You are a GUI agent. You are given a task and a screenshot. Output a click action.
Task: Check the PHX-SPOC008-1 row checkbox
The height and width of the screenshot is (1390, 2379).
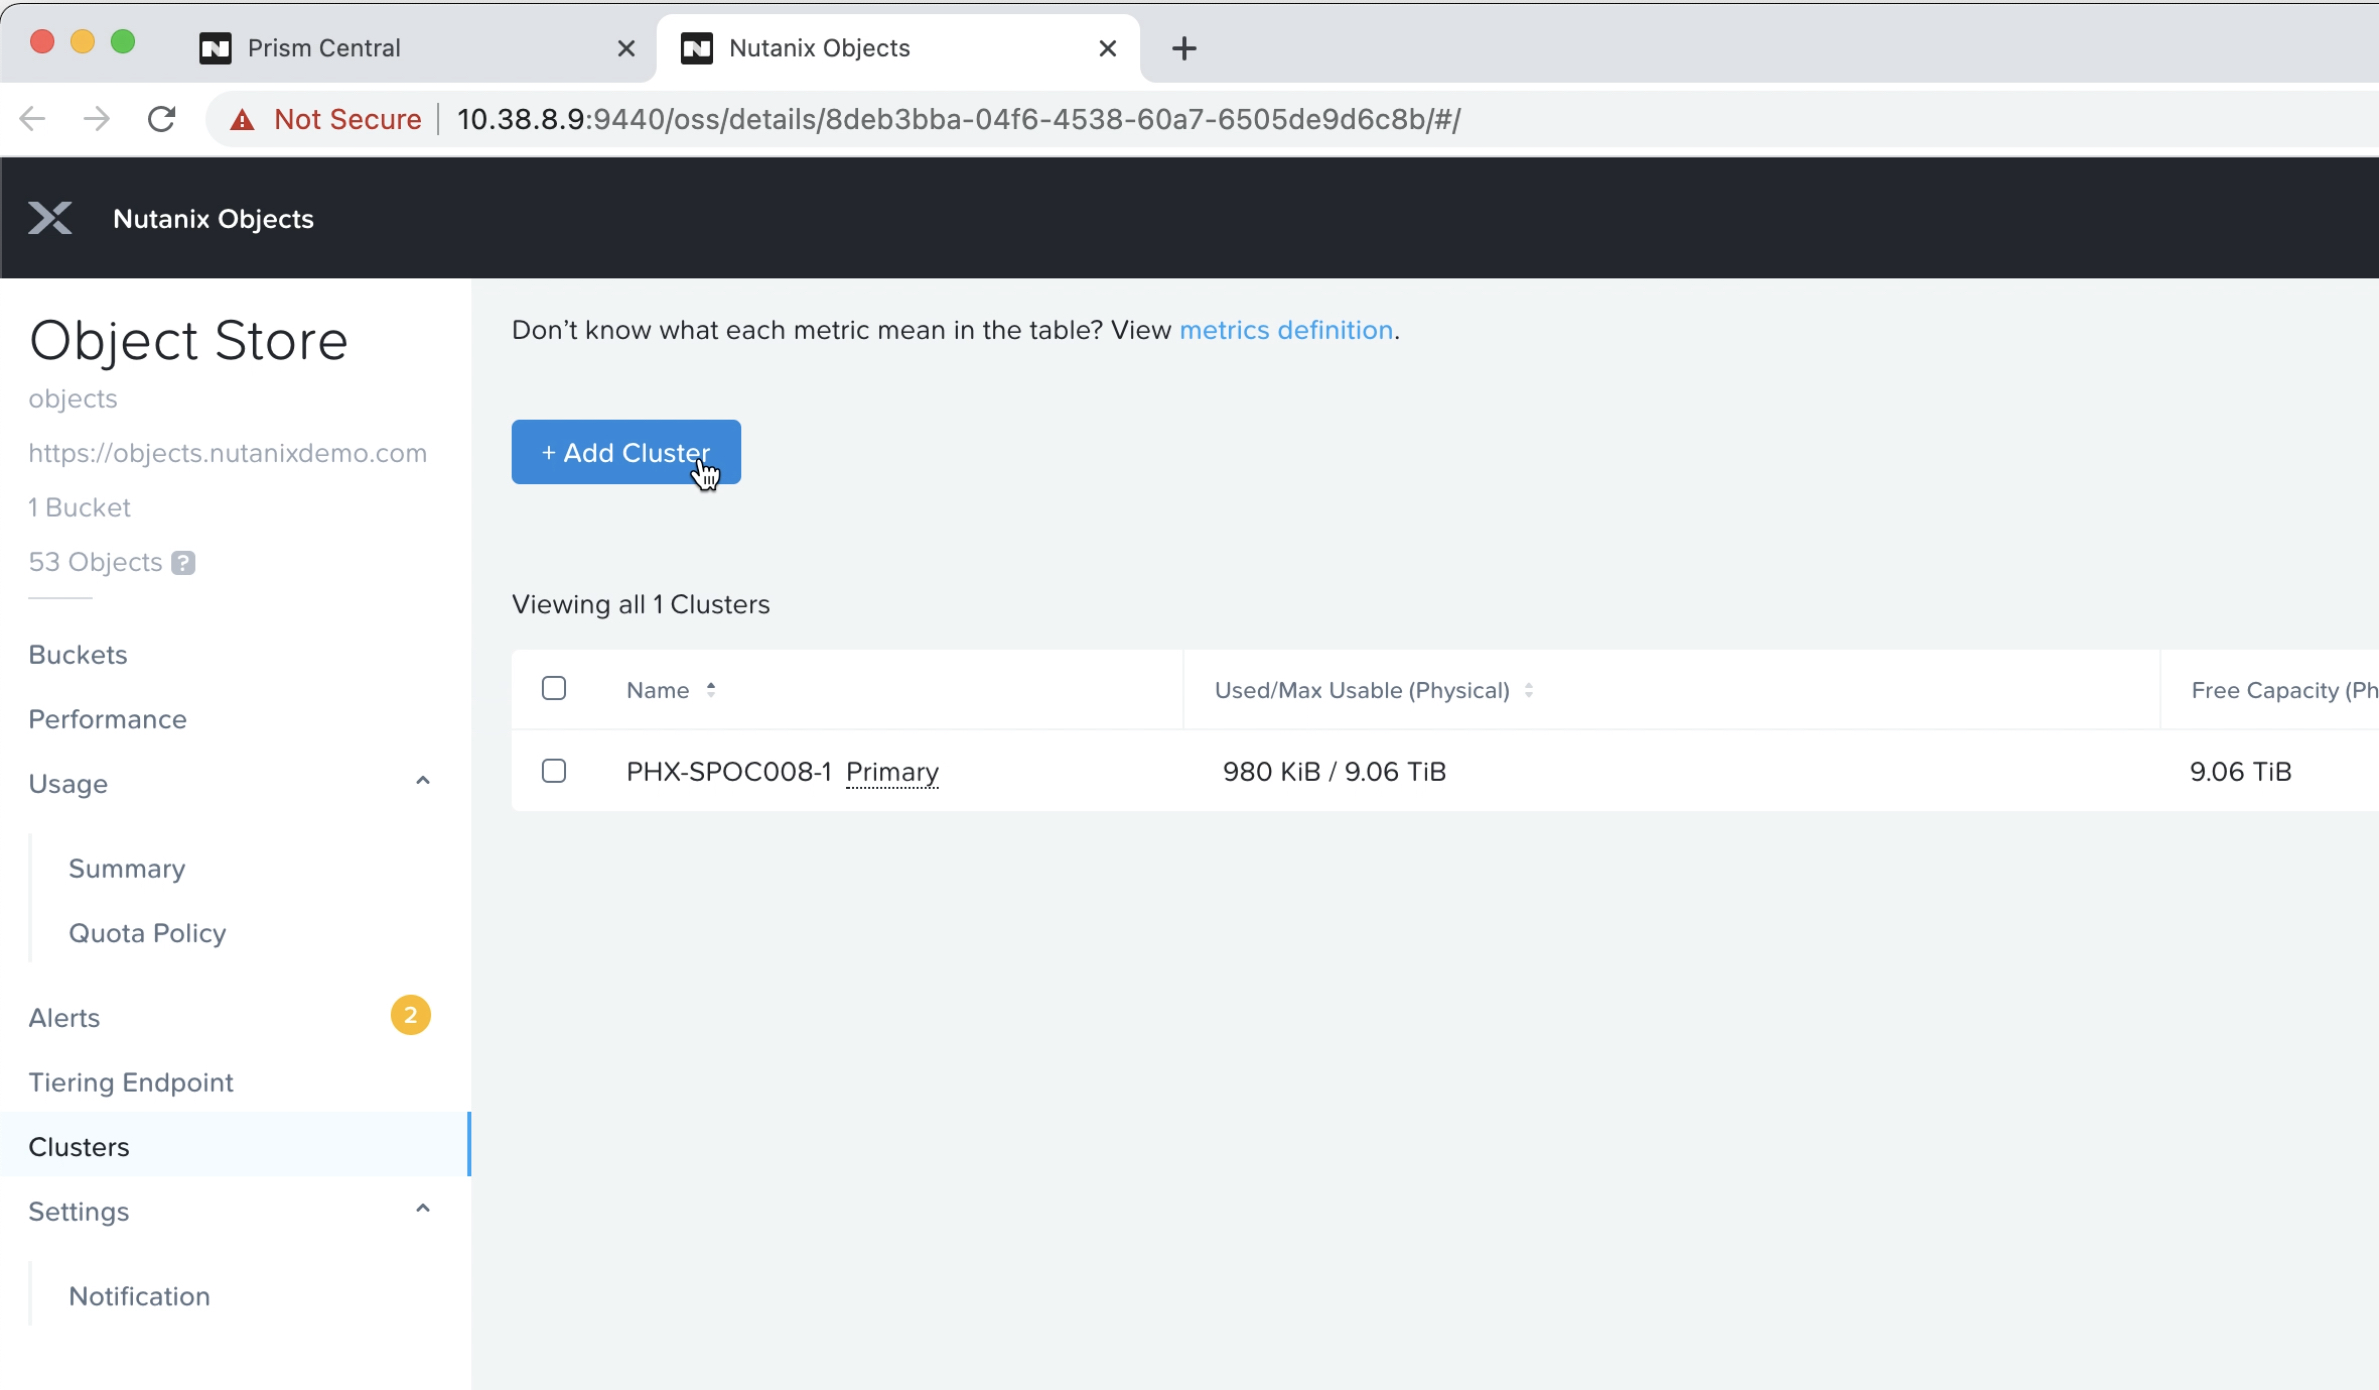coord(554,771)
